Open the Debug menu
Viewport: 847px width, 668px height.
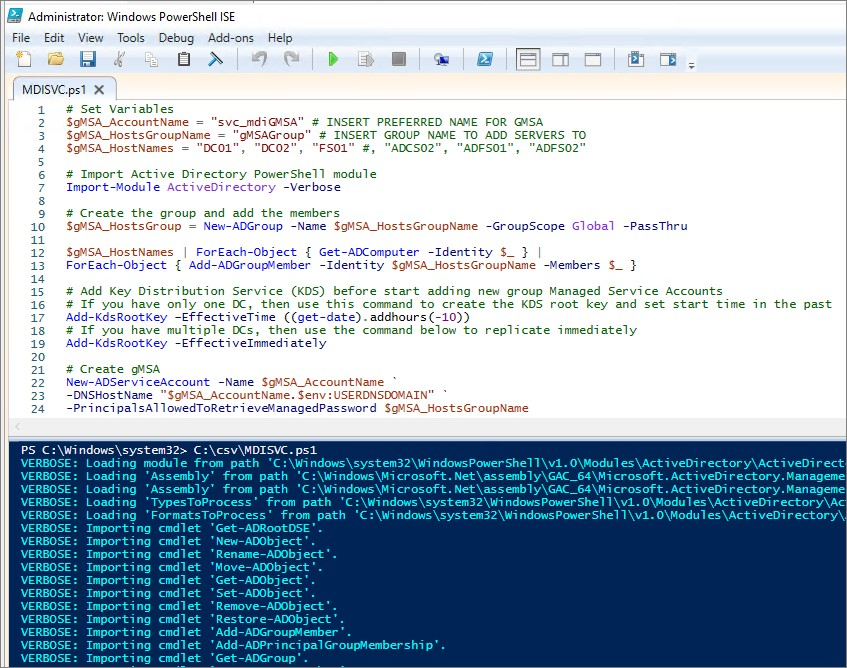point(176,38)
